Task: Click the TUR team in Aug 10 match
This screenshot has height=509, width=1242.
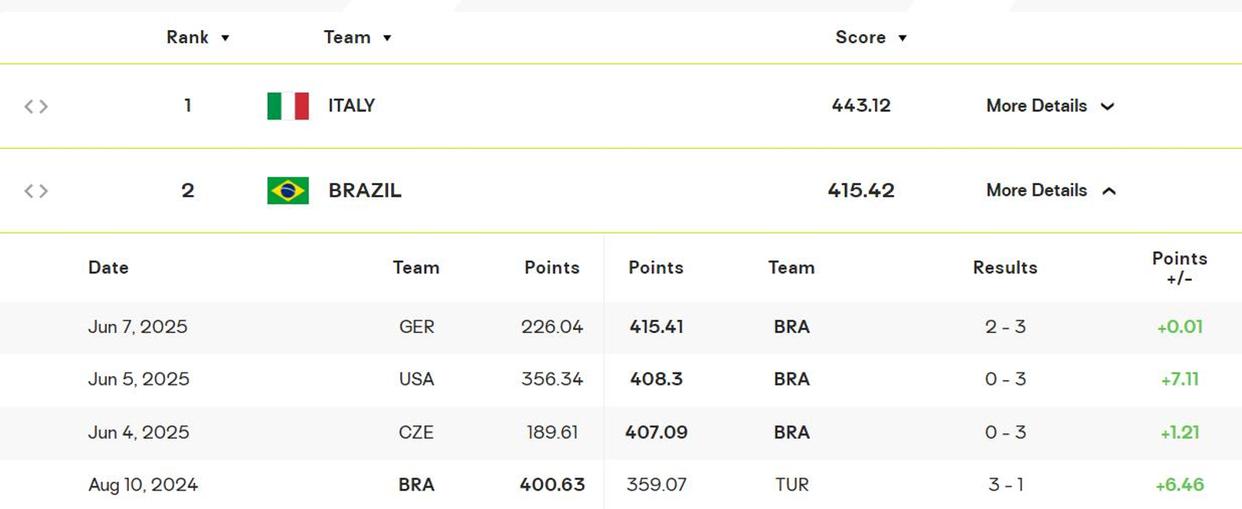Action: (x=791, y=485)
